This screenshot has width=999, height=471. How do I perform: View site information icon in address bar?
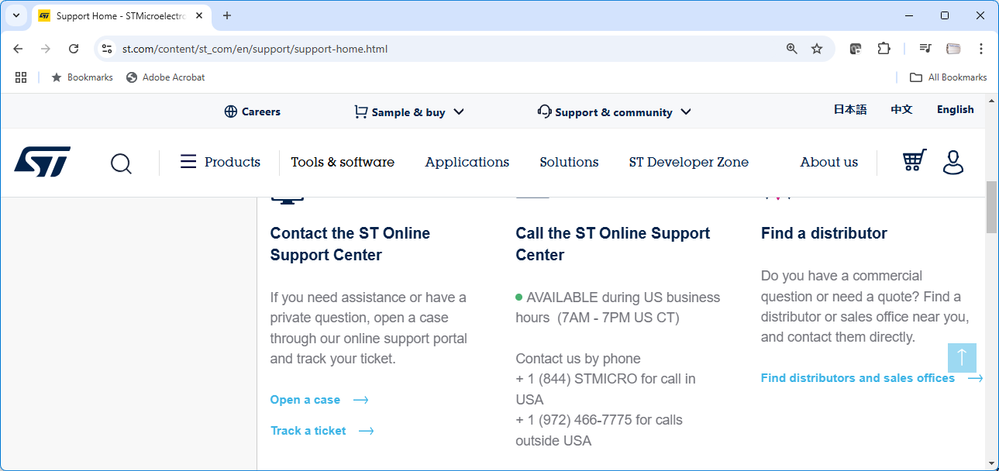[107, 49]
